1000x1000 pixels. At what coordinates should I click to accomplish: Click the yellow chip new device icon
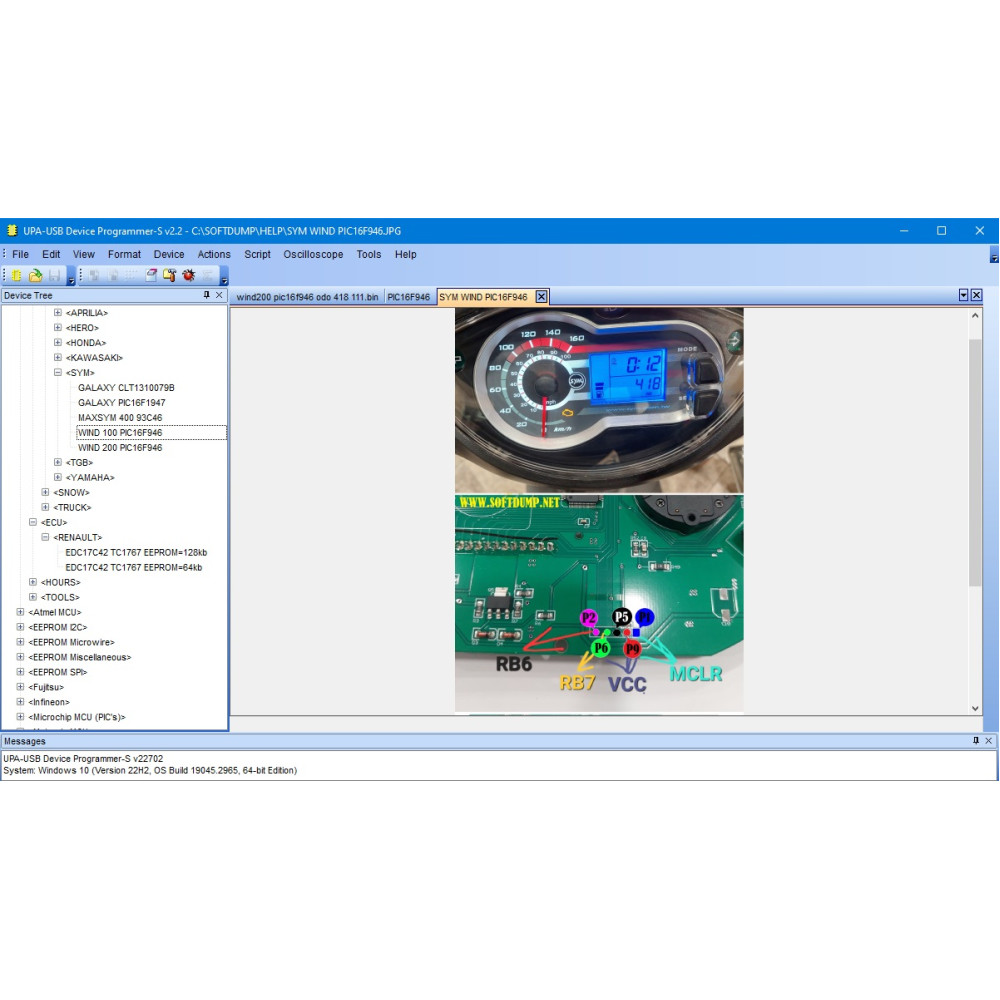pos(17,276)
